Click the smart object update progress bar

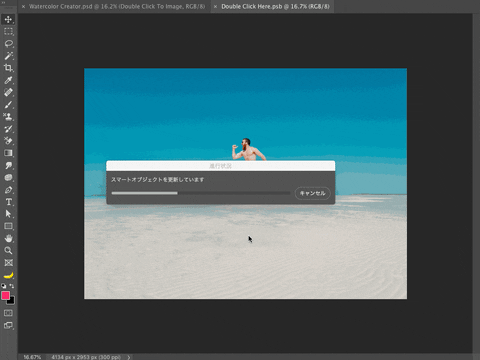point(201,193)
